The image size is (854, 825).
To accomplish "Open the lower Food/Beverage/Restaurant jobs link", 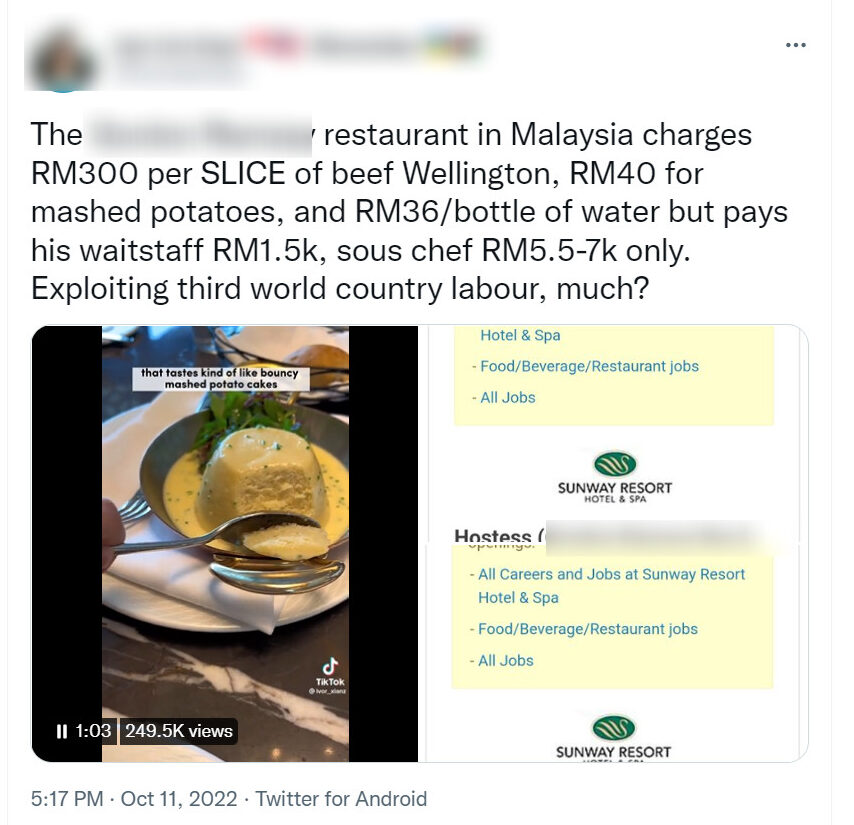I will click(588, 630).
